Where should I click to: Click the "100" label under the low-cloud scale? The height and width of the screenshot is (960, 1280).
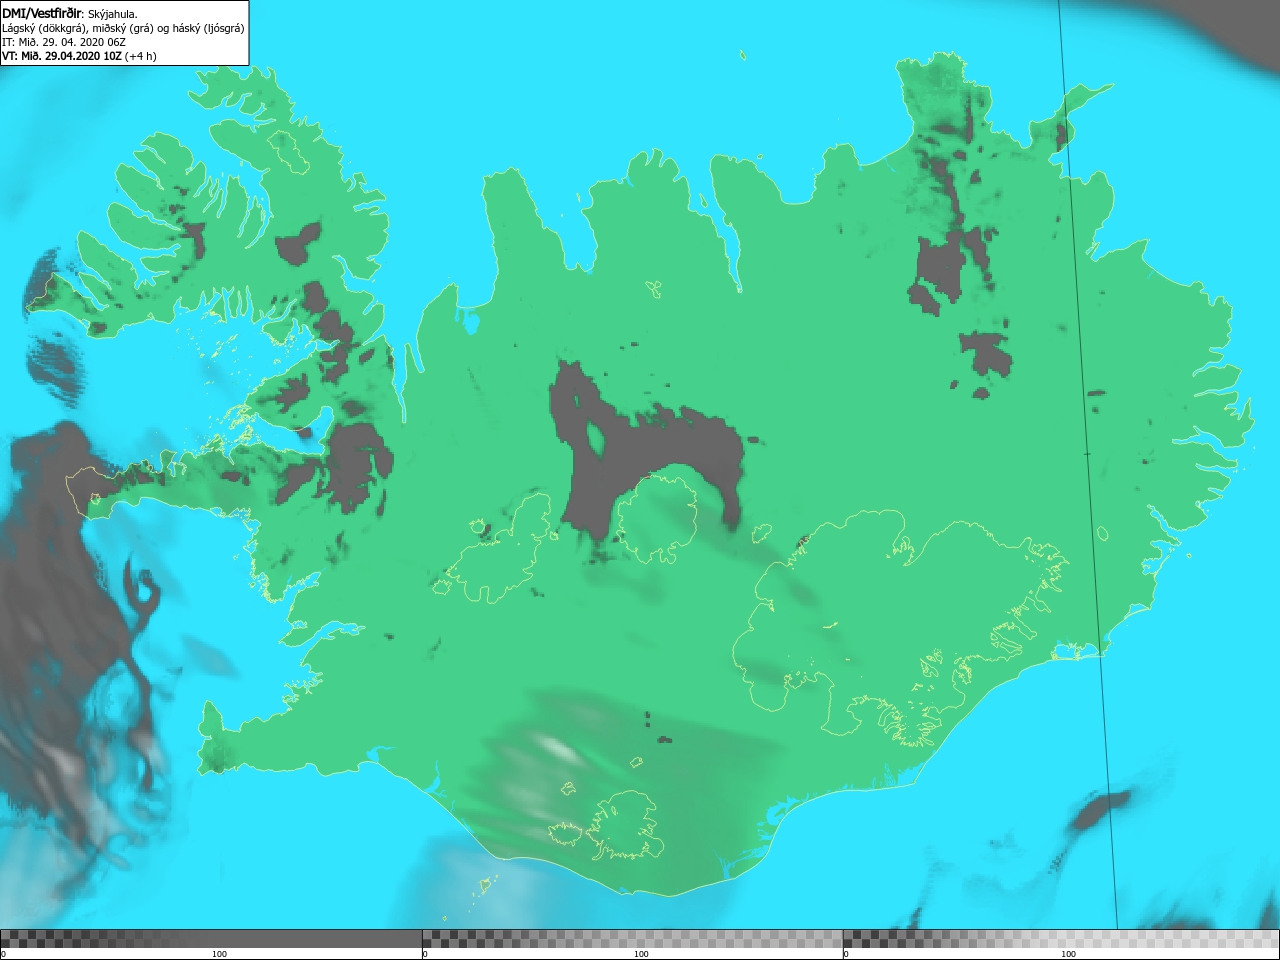pyautogui.click(x=220, y=954)
